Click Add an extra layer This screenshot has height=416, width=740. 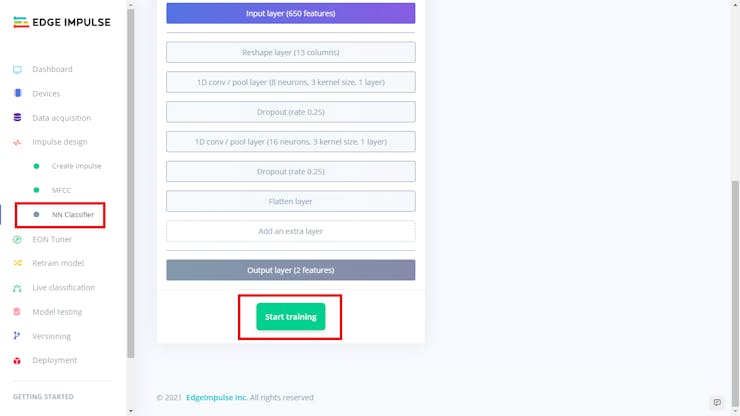pos(290,231)
